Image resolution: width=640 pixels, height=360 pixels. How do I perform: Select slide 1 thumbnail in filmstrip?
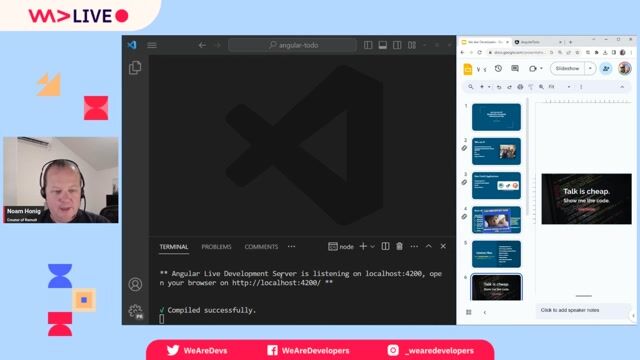(496, 117)
